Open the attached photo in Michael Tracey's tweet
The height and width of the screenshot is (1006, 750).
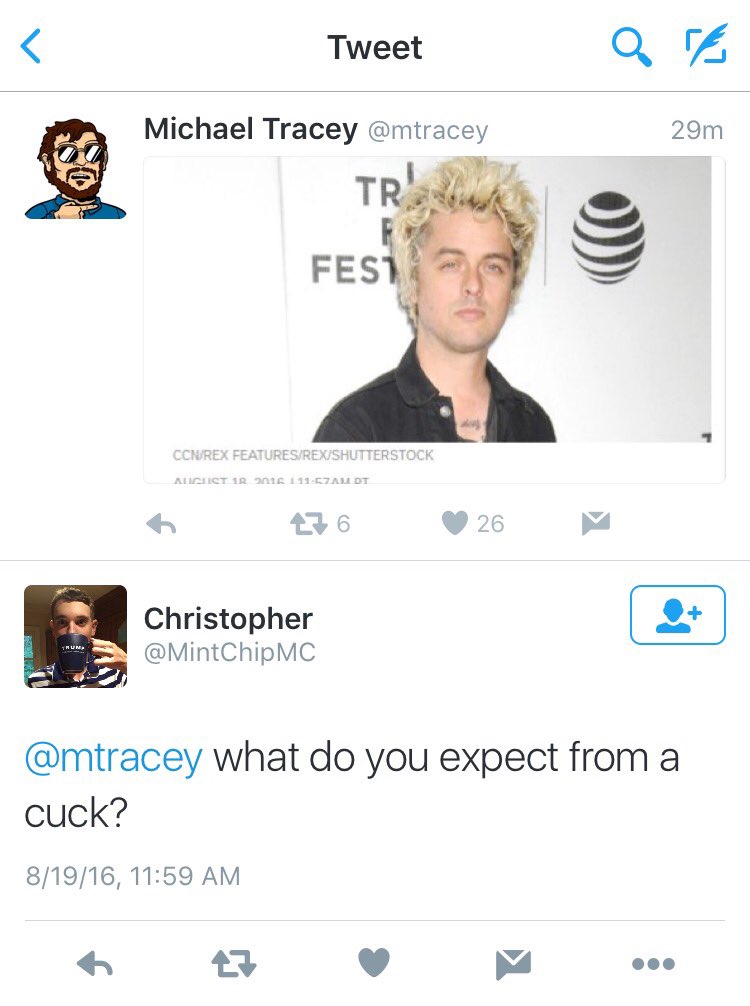(434, 320)
